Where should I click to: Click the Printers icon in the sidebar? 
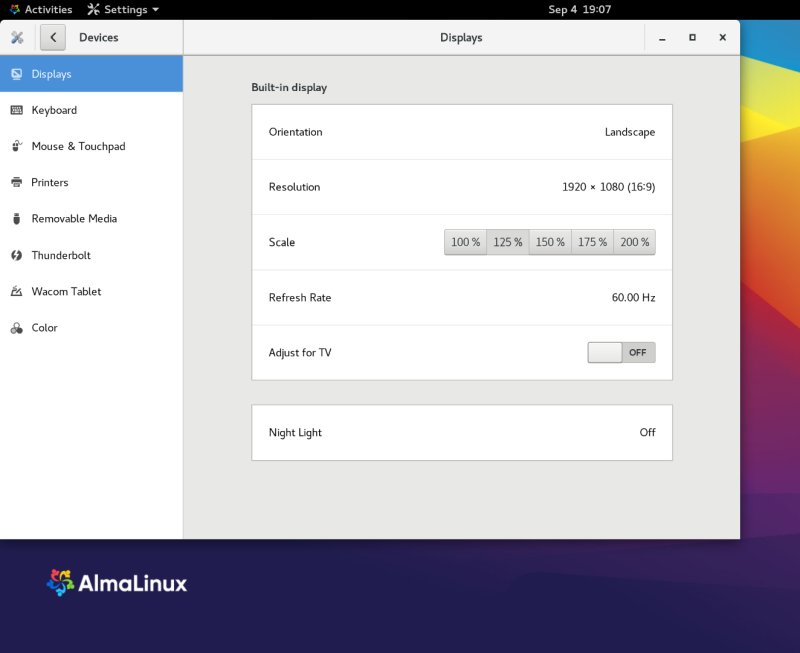point(18,182)
